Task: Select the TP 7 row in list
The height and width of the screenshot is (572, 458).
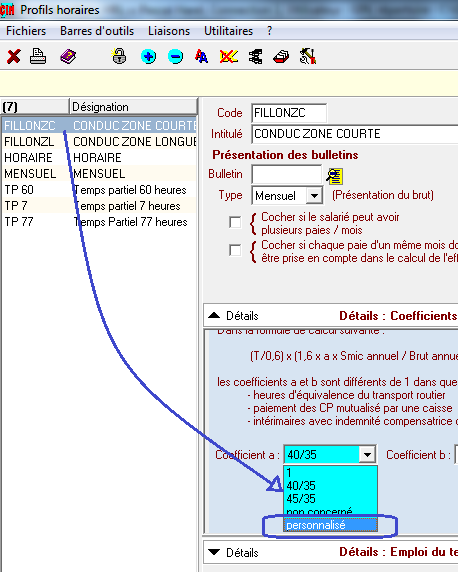Action: [99, 206]
